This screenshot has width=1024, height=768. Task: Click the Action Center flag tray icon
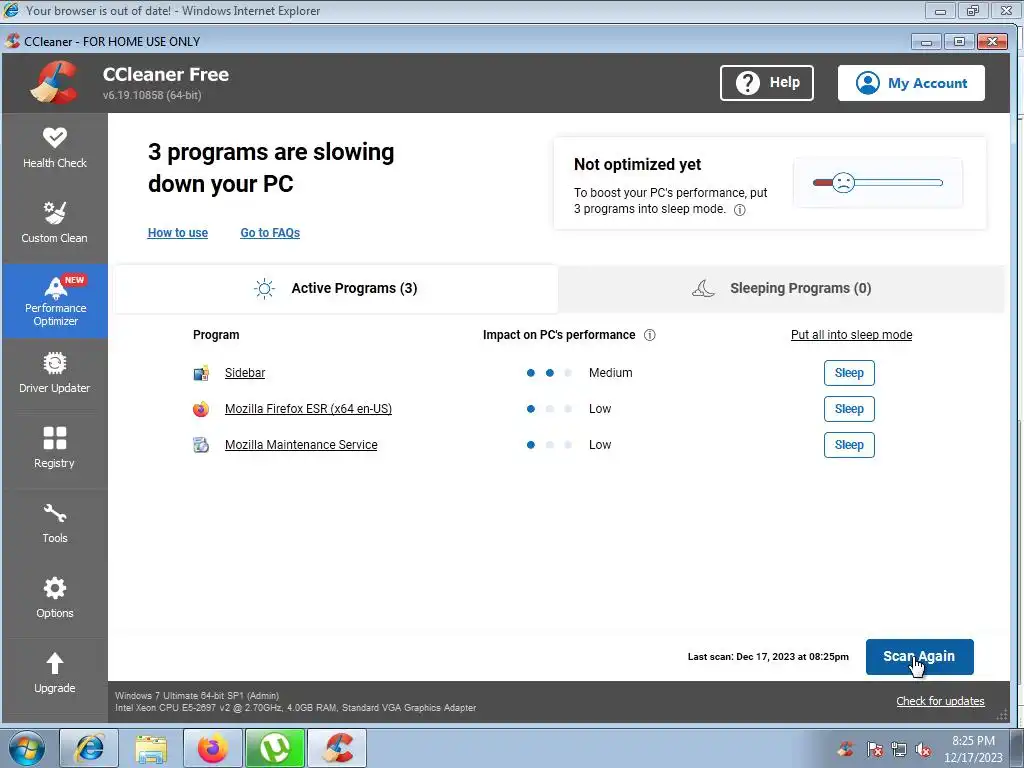(875, 748)
